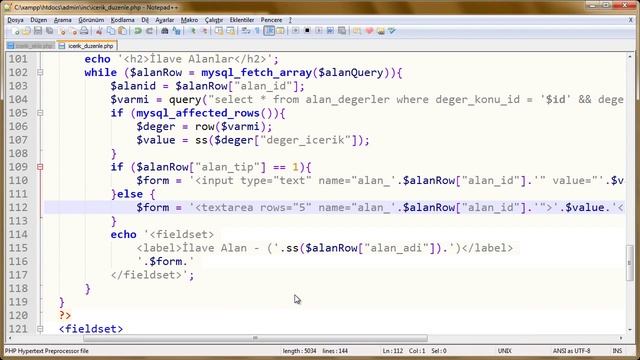Image resolution: width=640 pixels, height=360 pixels.
Task: Click the horizontal scrollbar thumb
Action: [256, 338]
